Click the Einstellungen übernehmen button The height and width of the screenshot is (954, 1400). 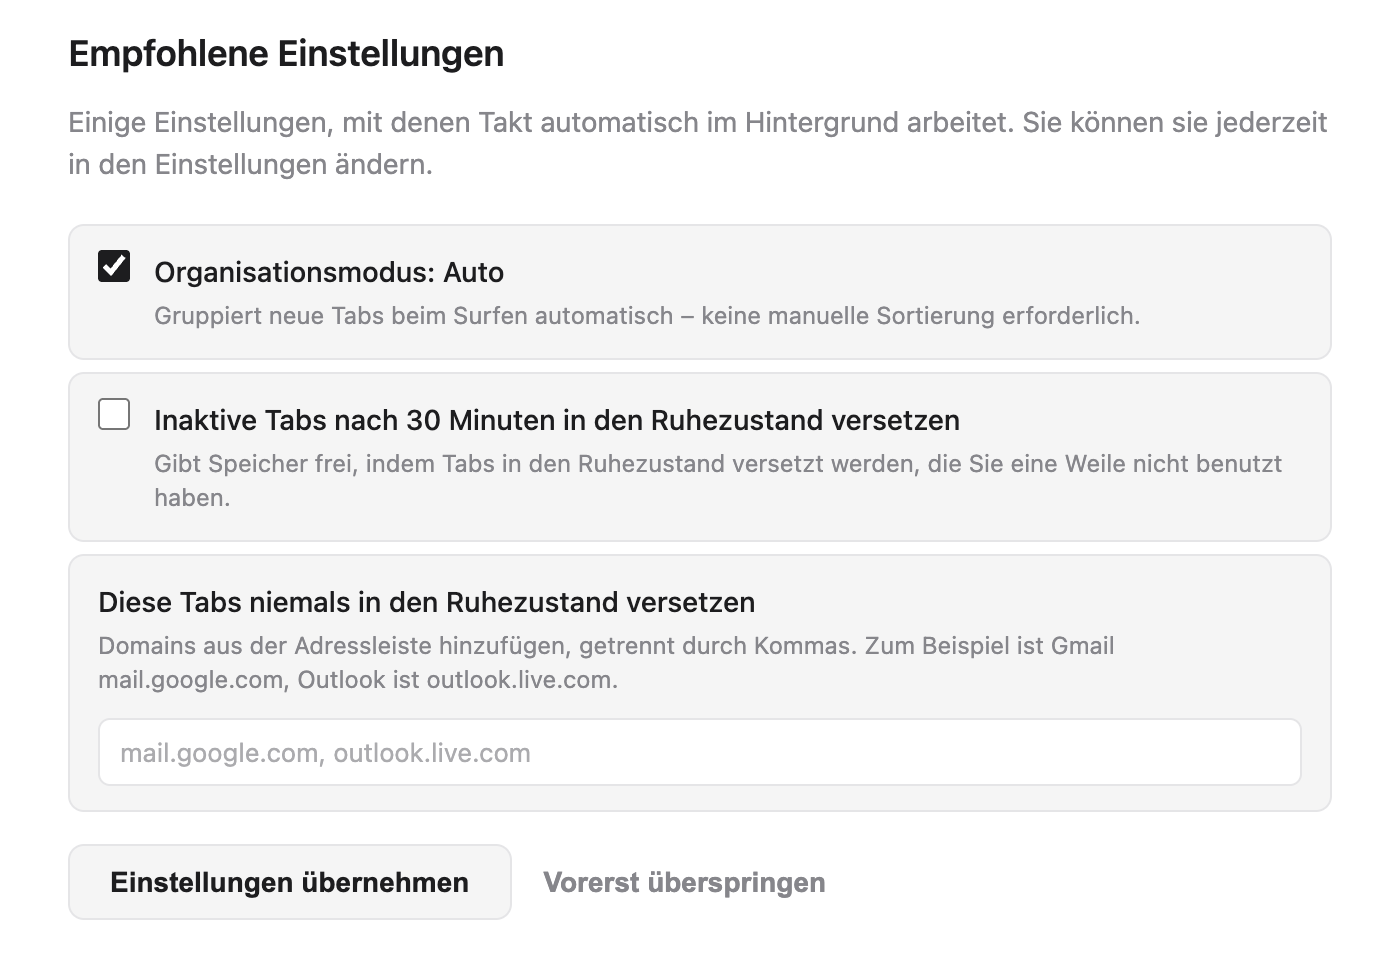click(290, 882)
